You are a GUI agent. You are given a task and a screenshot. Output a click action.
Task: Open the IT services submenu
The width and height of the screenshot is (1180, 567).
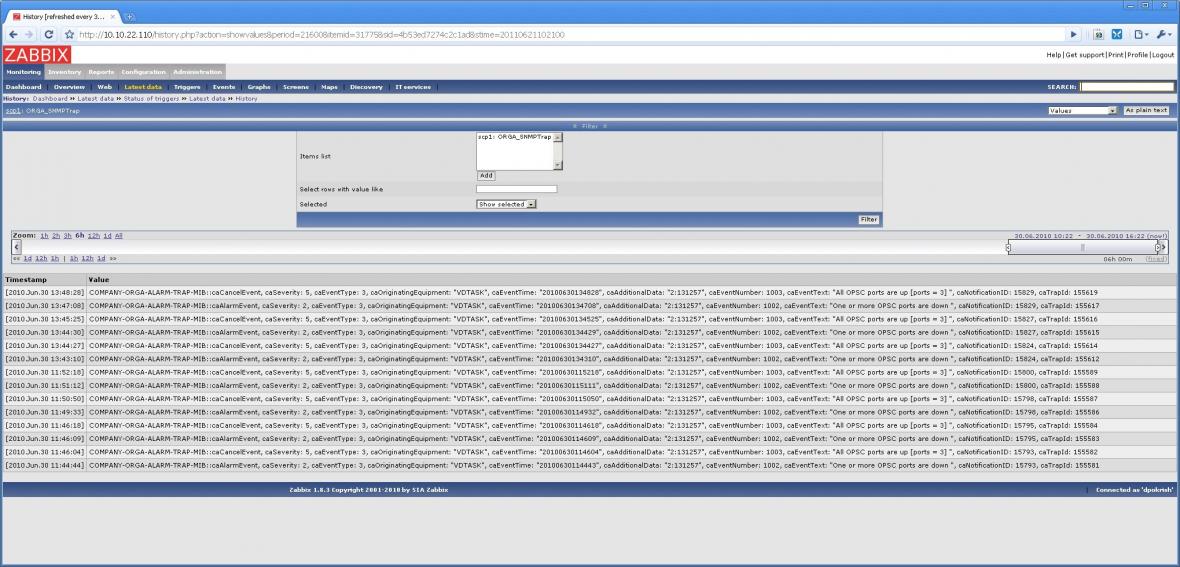tap(413, 87)
